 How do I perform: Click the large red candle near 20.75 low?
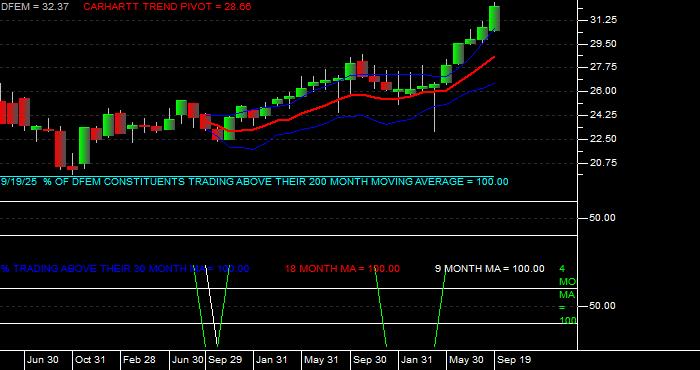coord(60,149)
